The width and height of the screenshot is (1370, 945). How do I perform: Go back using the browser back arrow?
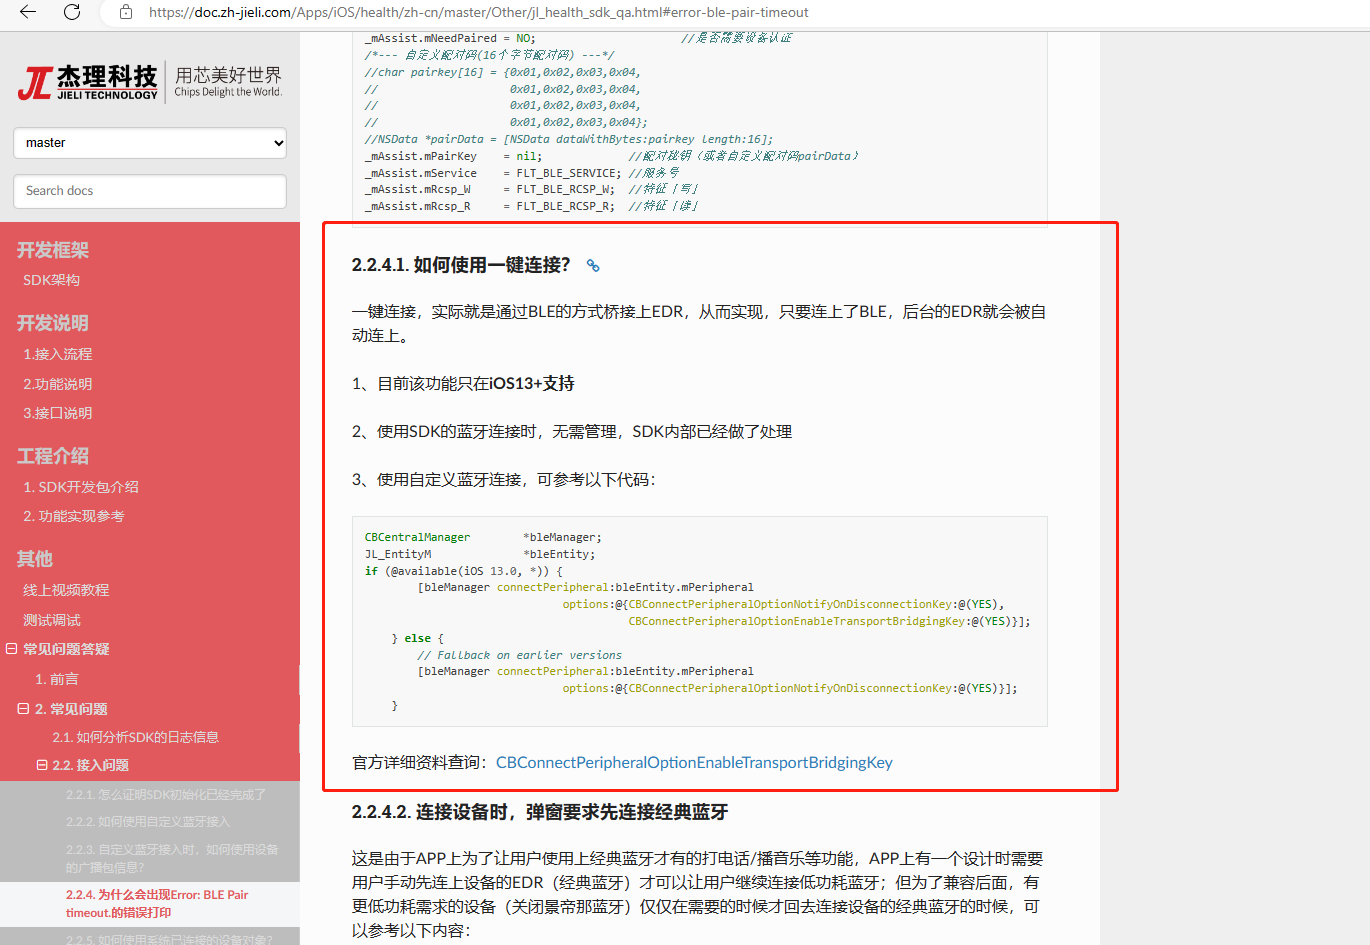pos(28,12)
